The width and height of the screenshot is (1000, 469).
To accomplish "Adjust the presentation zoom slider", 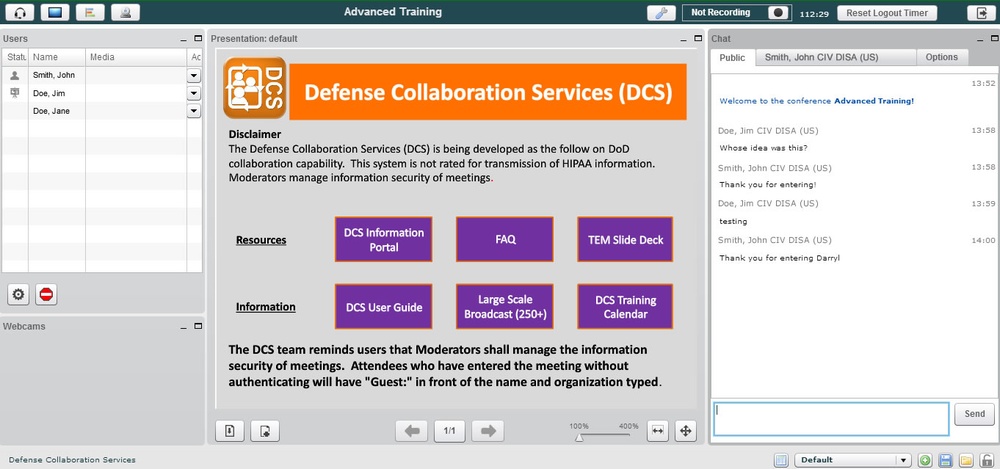I will (579, 437).
